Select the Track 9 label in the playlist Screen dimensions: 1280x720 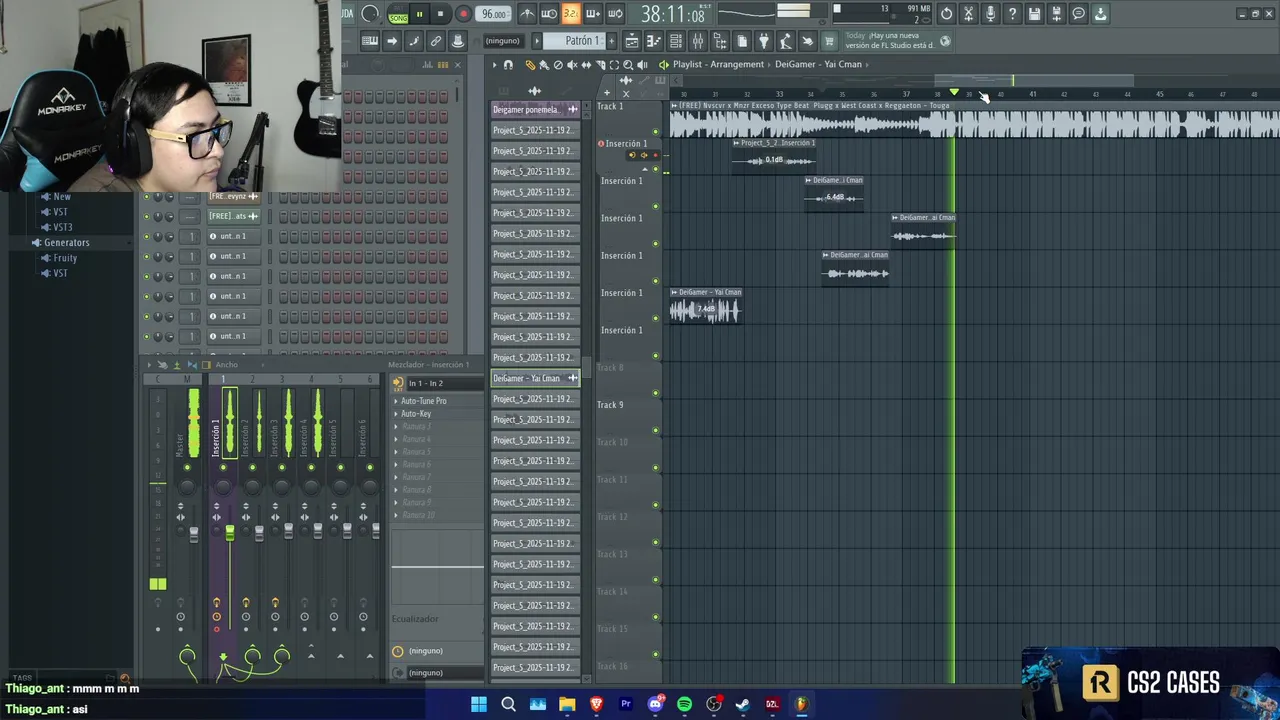tap(611, 405)
